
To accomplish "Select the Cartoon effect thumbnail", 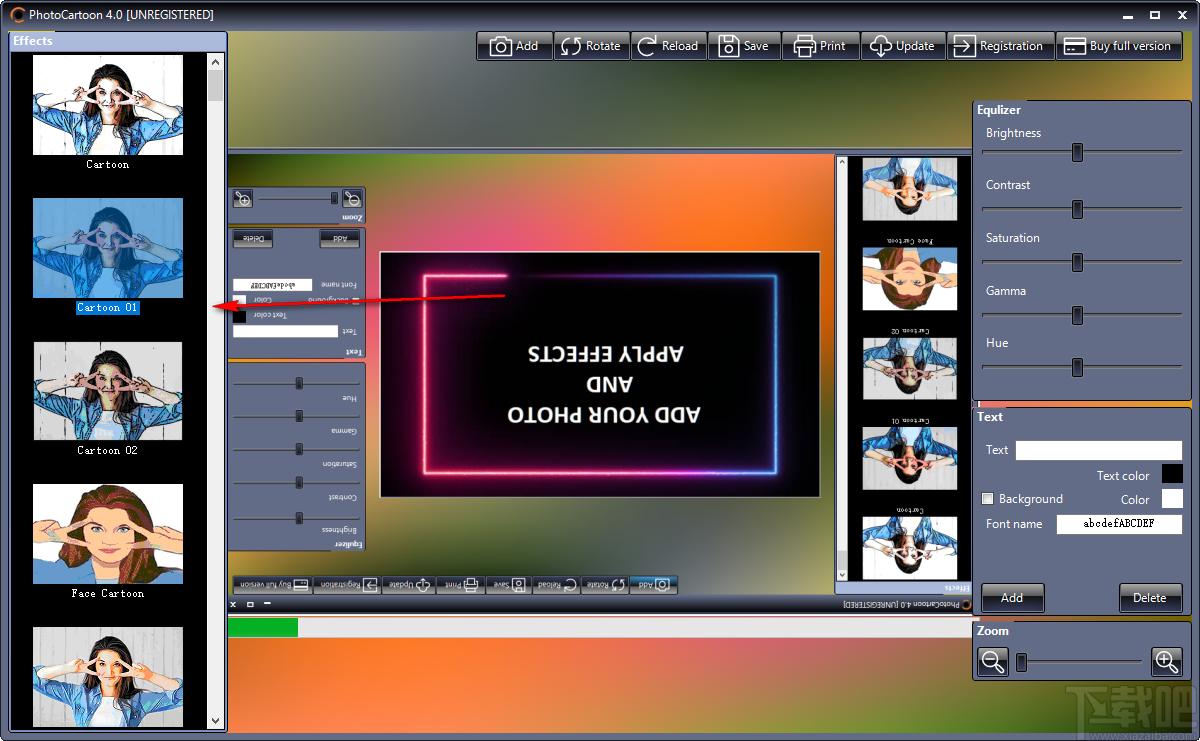I will coord(108,105).
